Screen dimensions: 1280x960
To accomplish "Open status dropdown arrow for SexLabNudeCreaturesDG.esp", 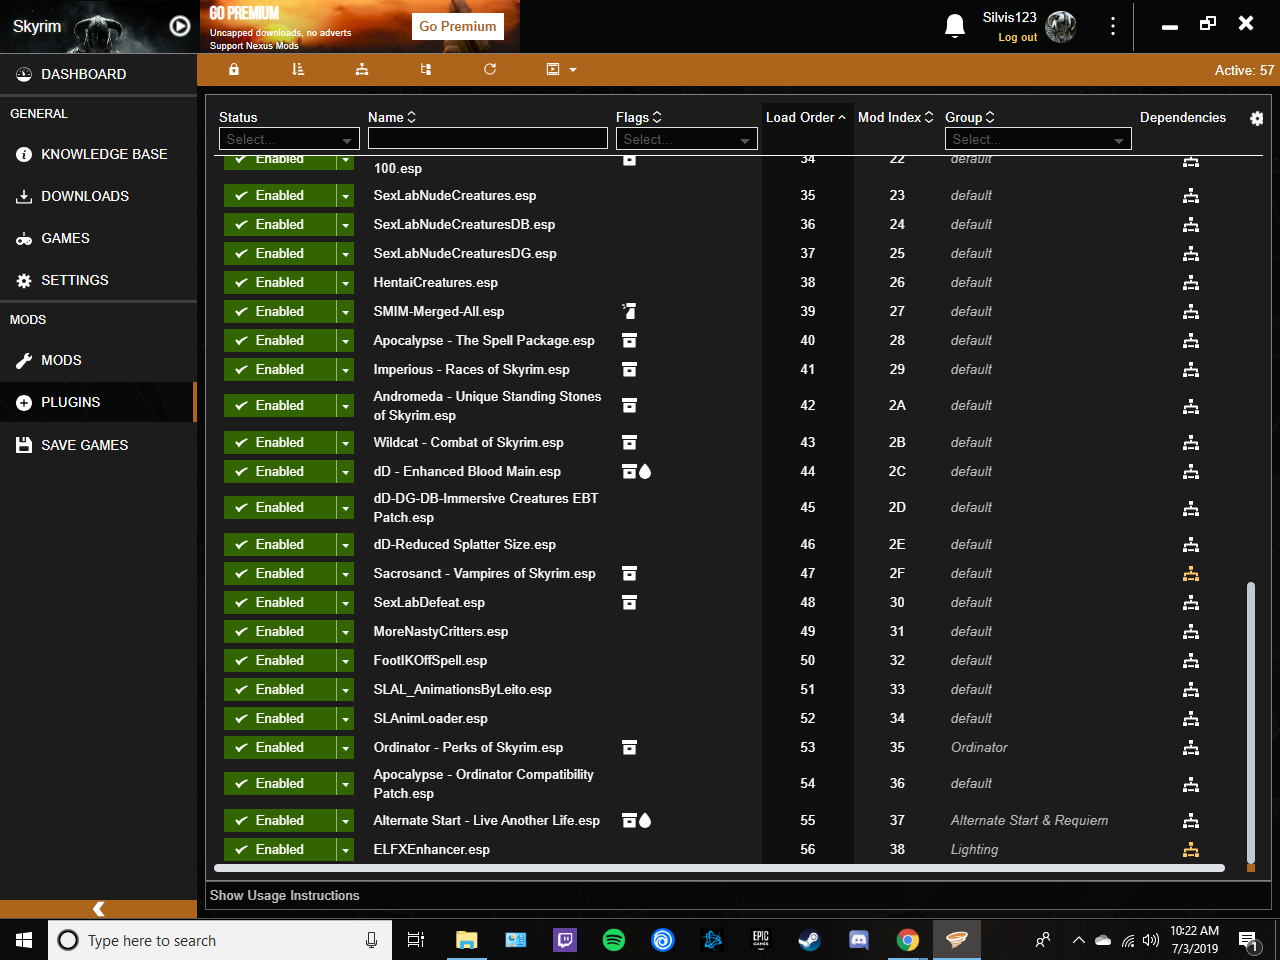I will [345, 254].
